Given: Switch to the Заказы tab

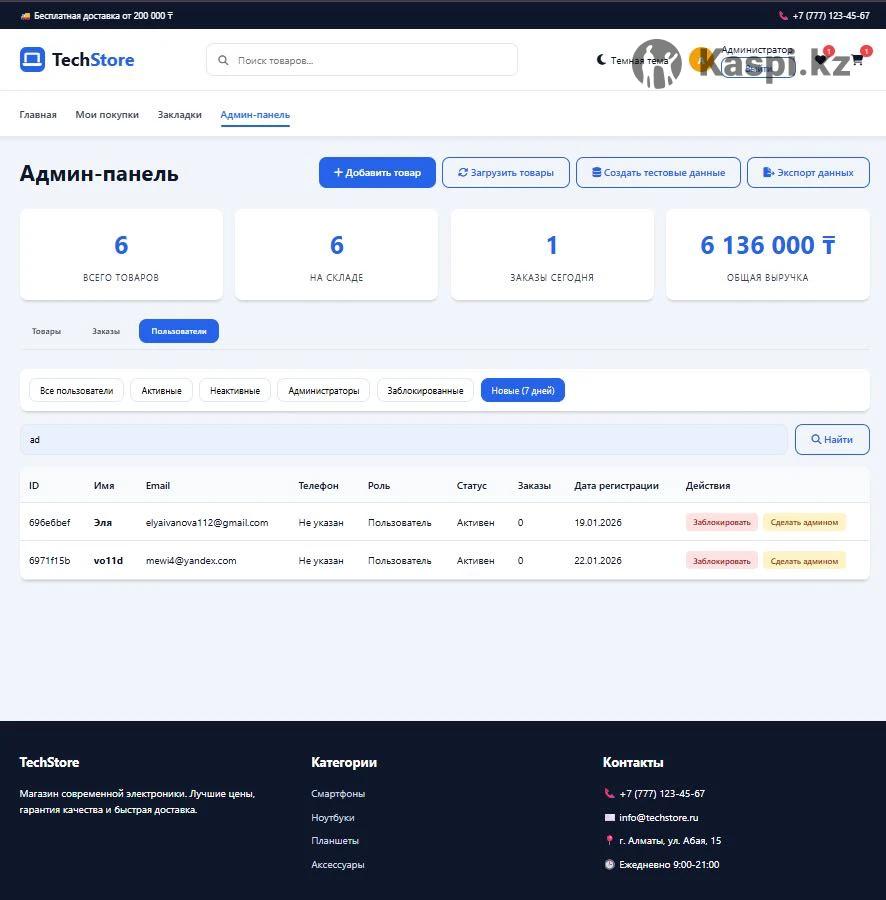Looking at the screenshot, I should 106,331.
